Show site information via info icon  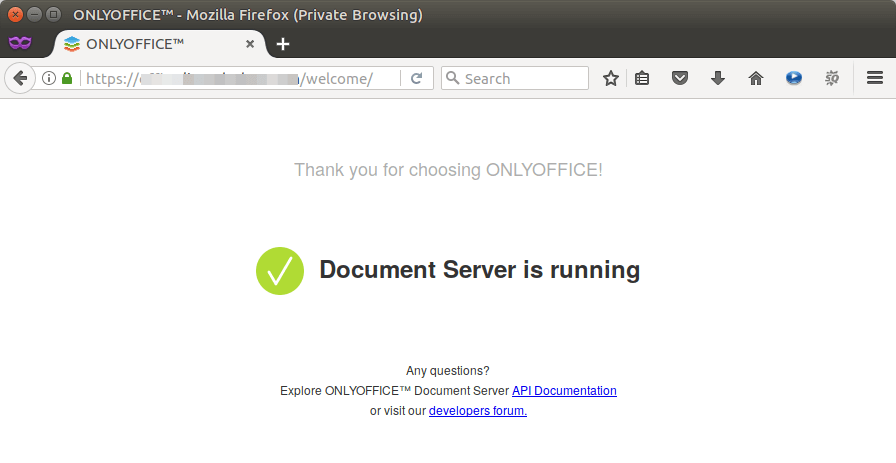coord(48,78)
